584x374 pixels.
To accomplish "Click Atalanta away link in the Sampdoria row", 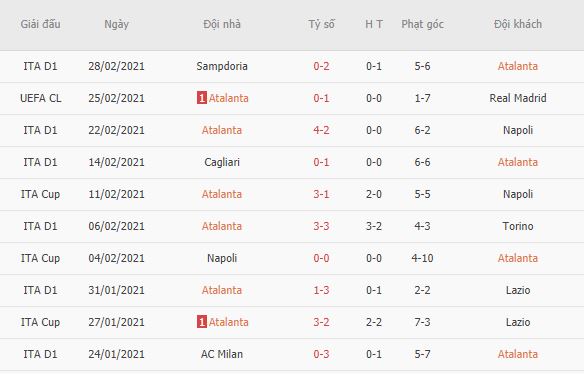I will tap(518, 66).
